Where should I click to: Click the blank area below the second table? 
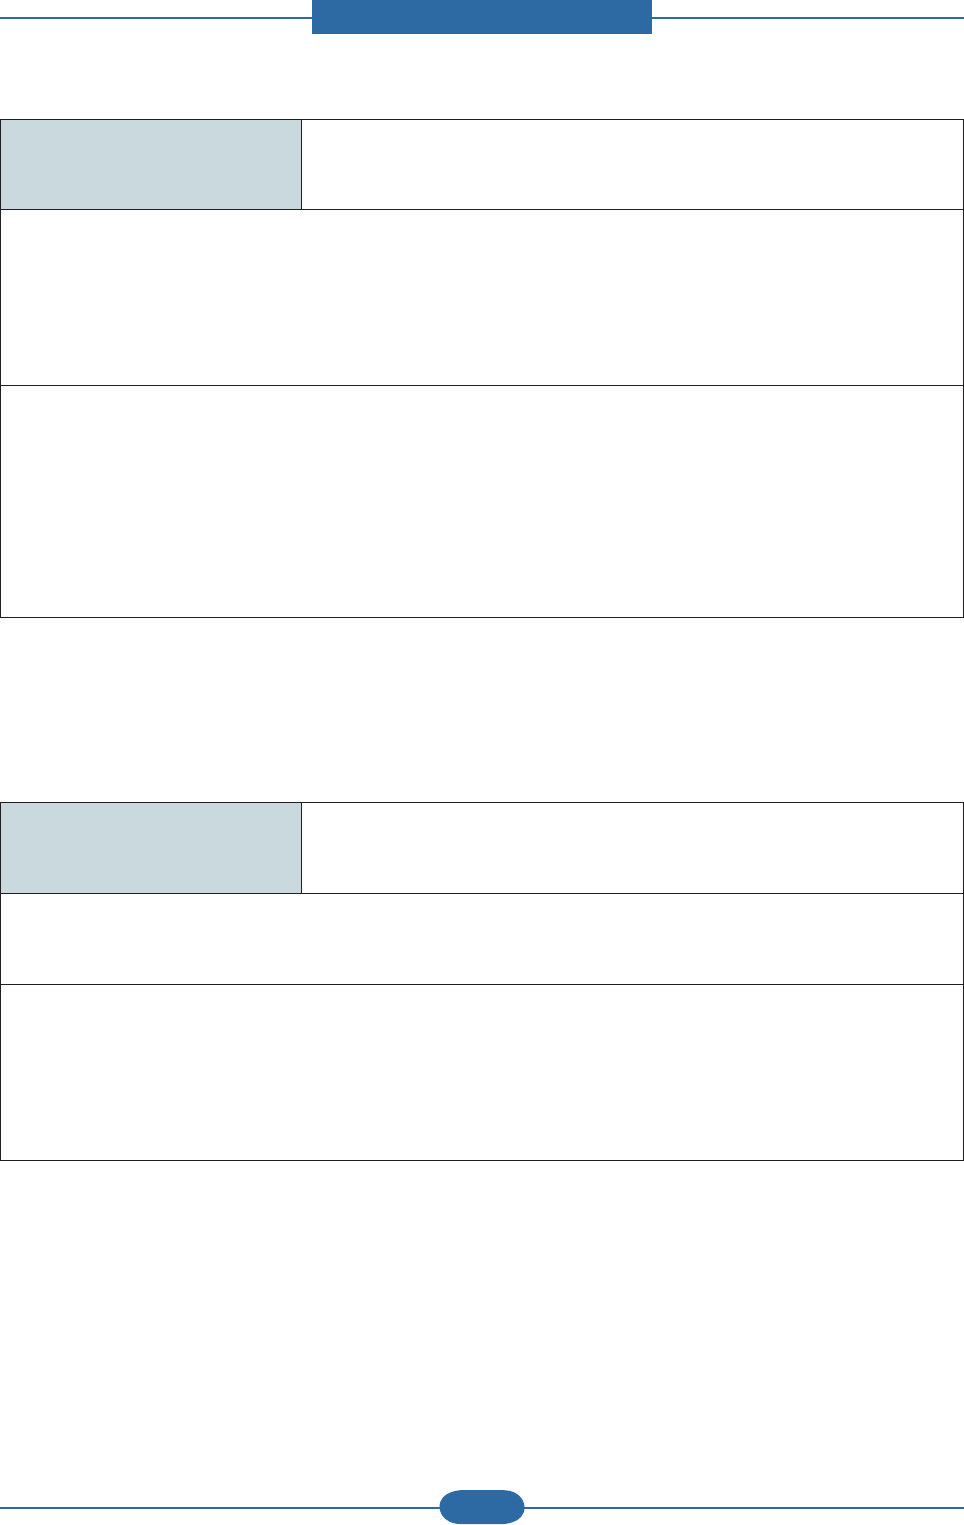pyautogui.click(x=481, y=1320)
